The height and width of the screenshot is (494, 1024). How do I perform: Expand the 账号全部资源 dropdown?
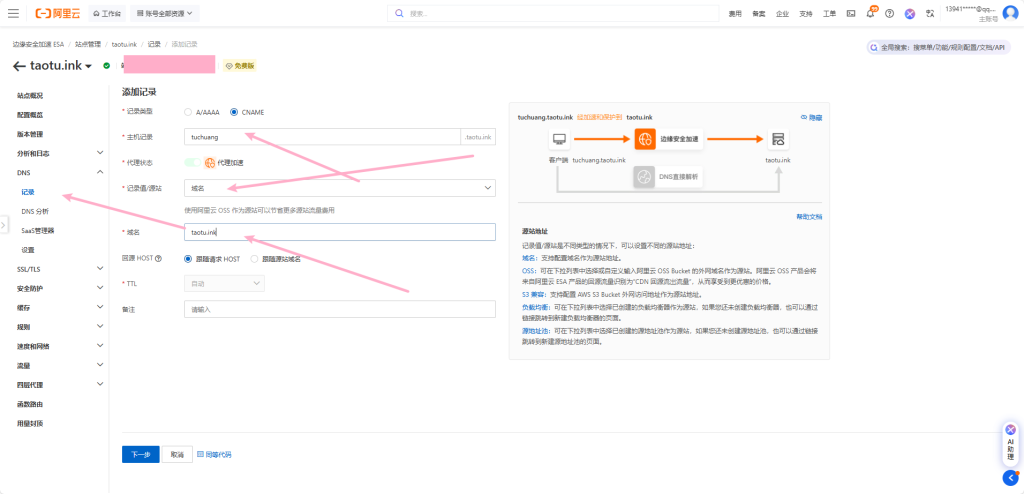click(x=165, y=14)
